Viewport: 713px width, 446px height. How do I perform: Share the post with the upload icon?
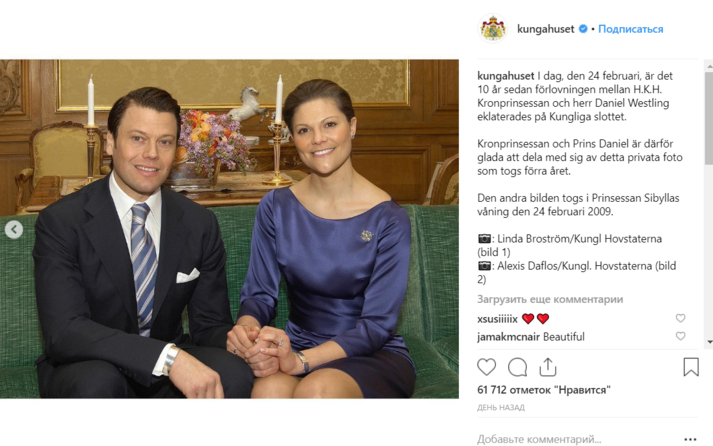tap(548, 367)
